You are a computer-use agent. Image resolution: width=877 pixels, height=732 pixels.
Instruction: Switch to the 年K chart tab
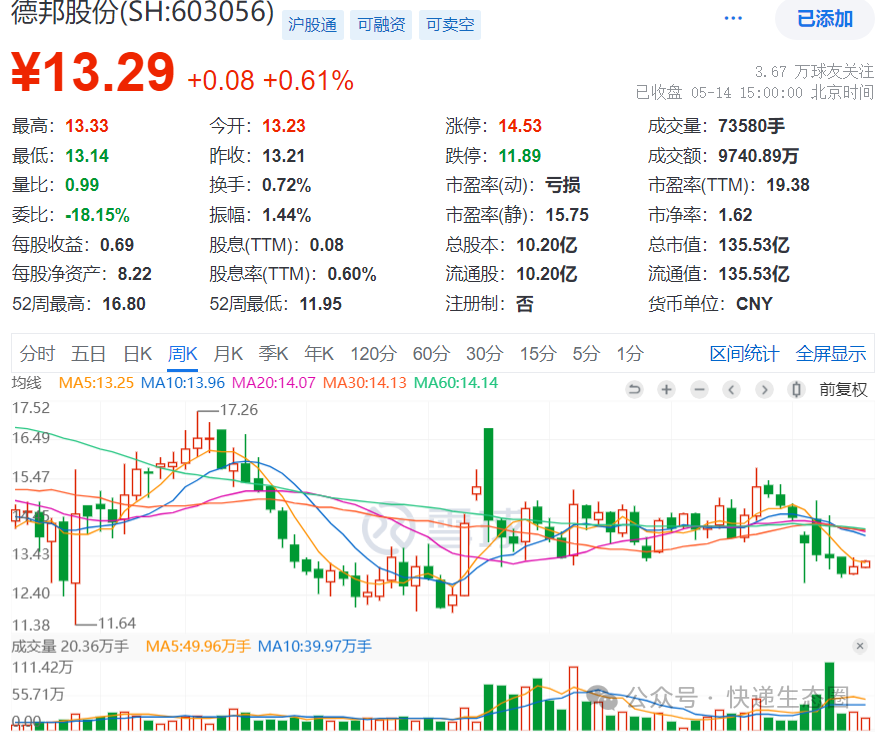[319, 353]
